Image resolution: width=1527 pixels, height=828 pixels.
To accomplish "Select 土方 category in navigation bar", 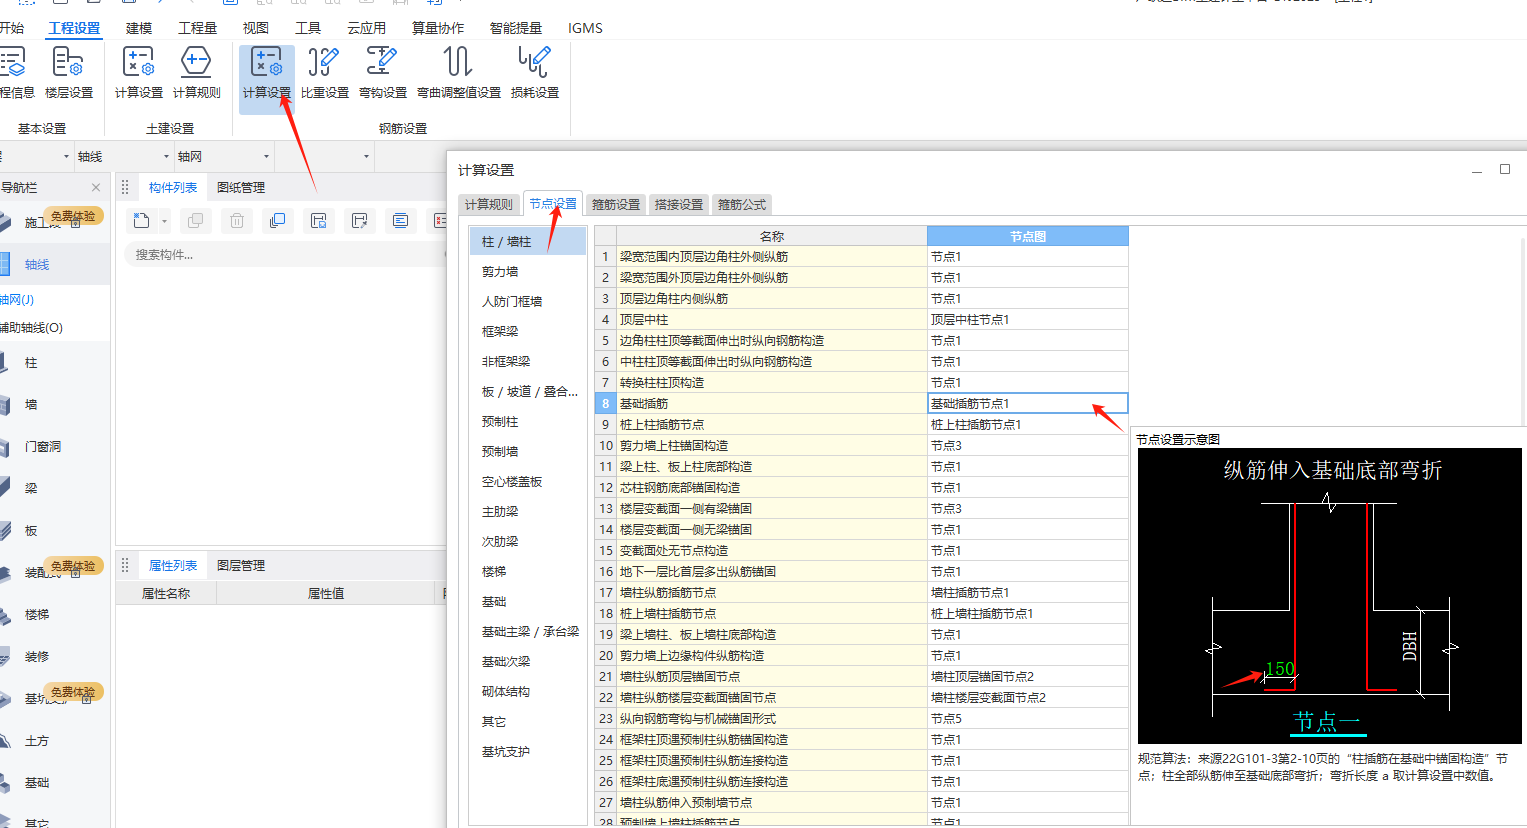I will pyautogui.click(x=37, y=741).
